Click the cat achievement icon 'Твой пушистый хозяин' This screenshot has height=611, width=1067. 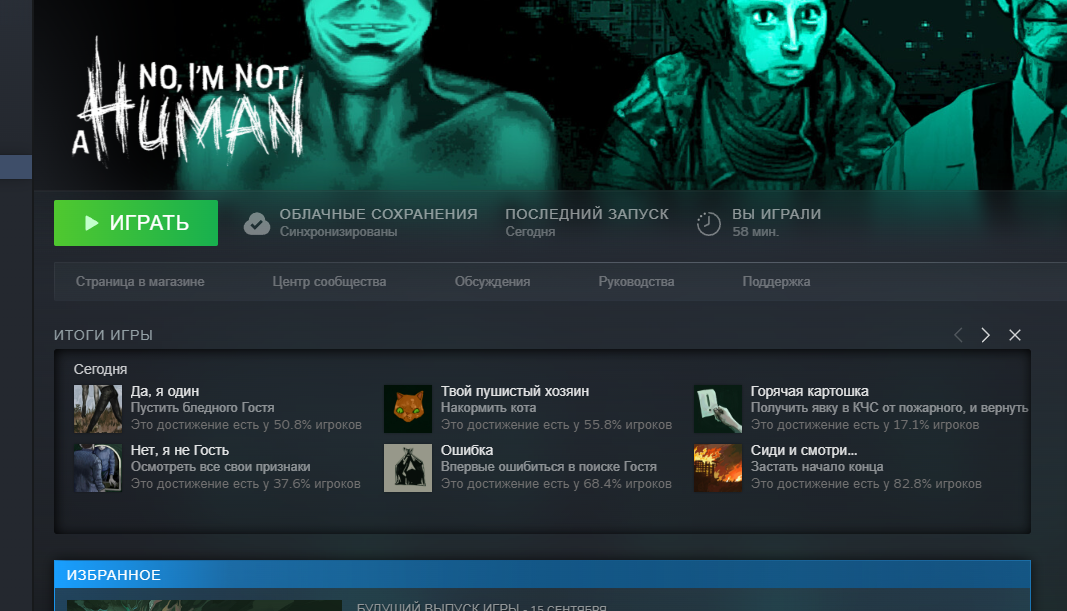pos(408,409)
